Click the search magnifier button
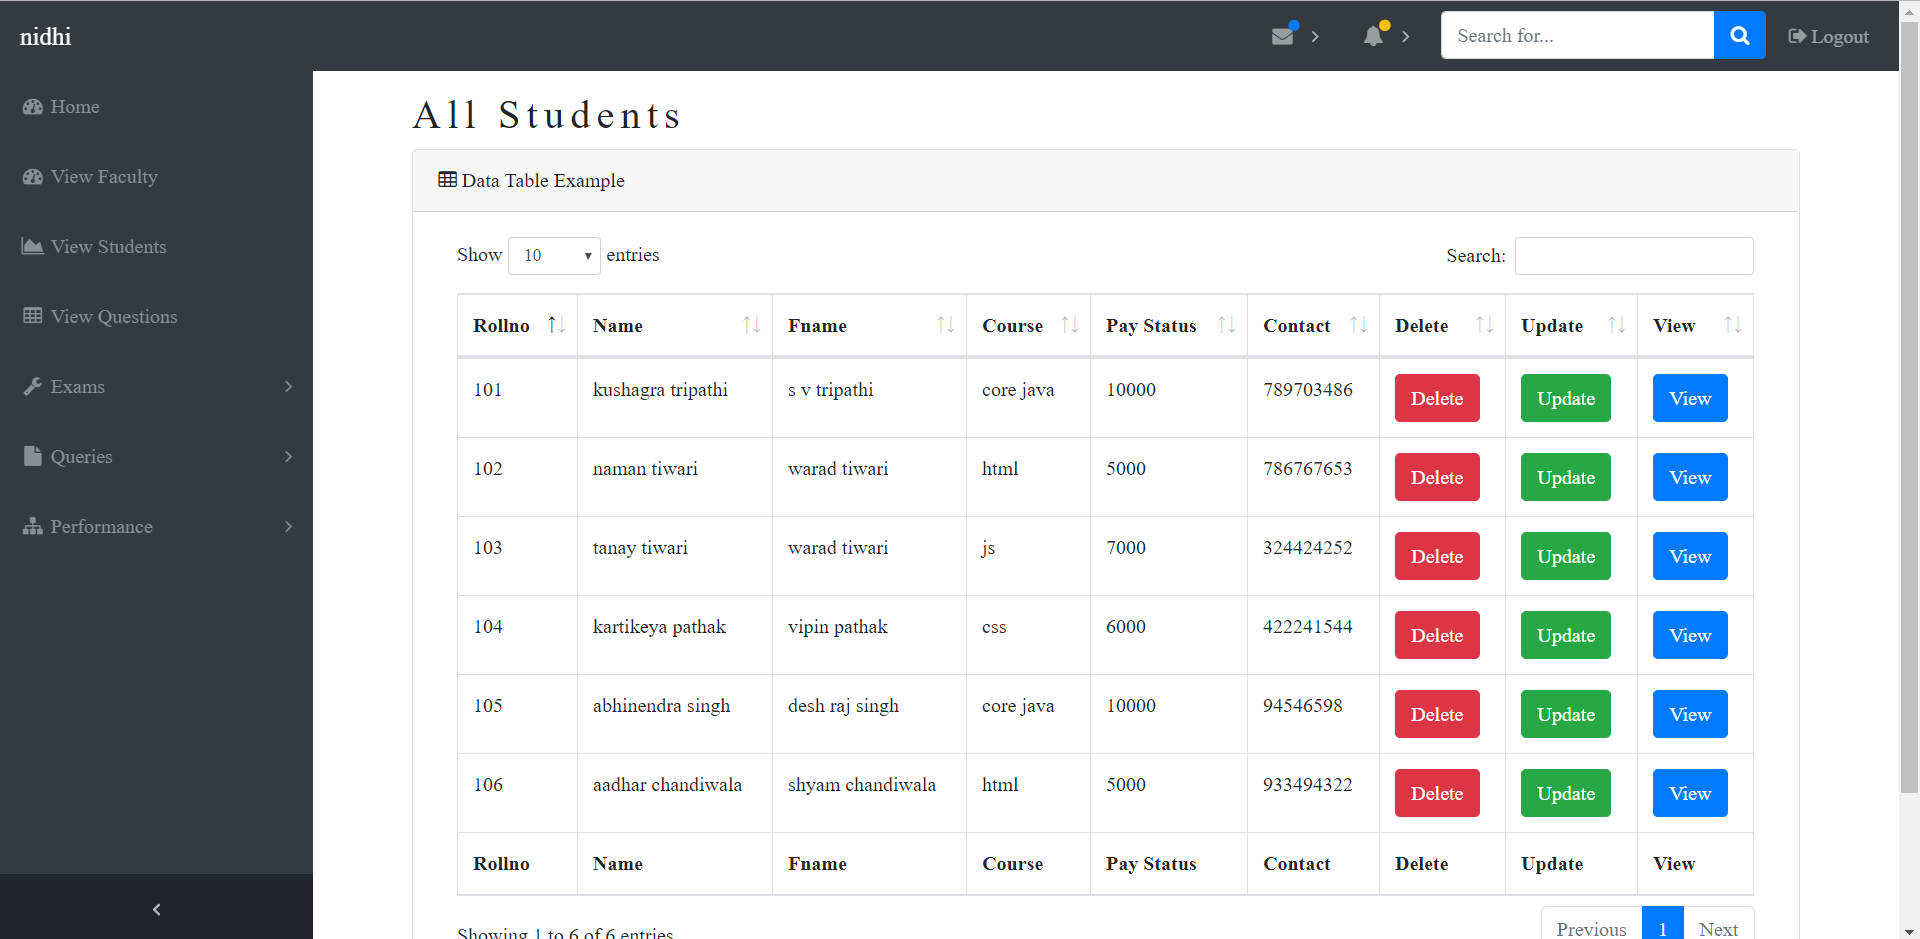 (x=1739, y=35)
